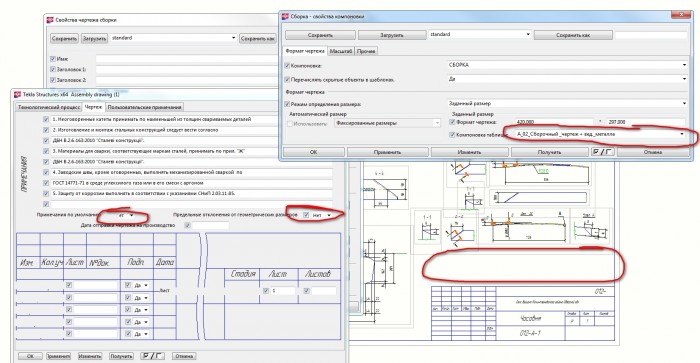Viewport: 700px width, 363px height.
Task: Click the 'Листов' total sheets input field
Action: click(x=324, y=291)
